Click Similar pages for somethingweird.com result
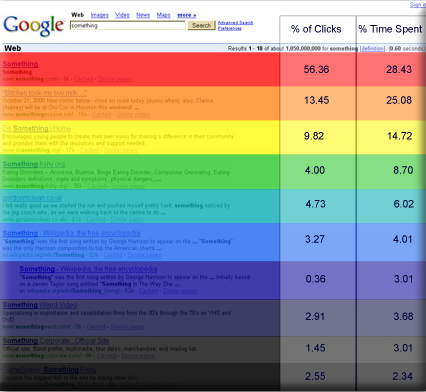Viewport: 426px width, 392px height. [128, 327]
